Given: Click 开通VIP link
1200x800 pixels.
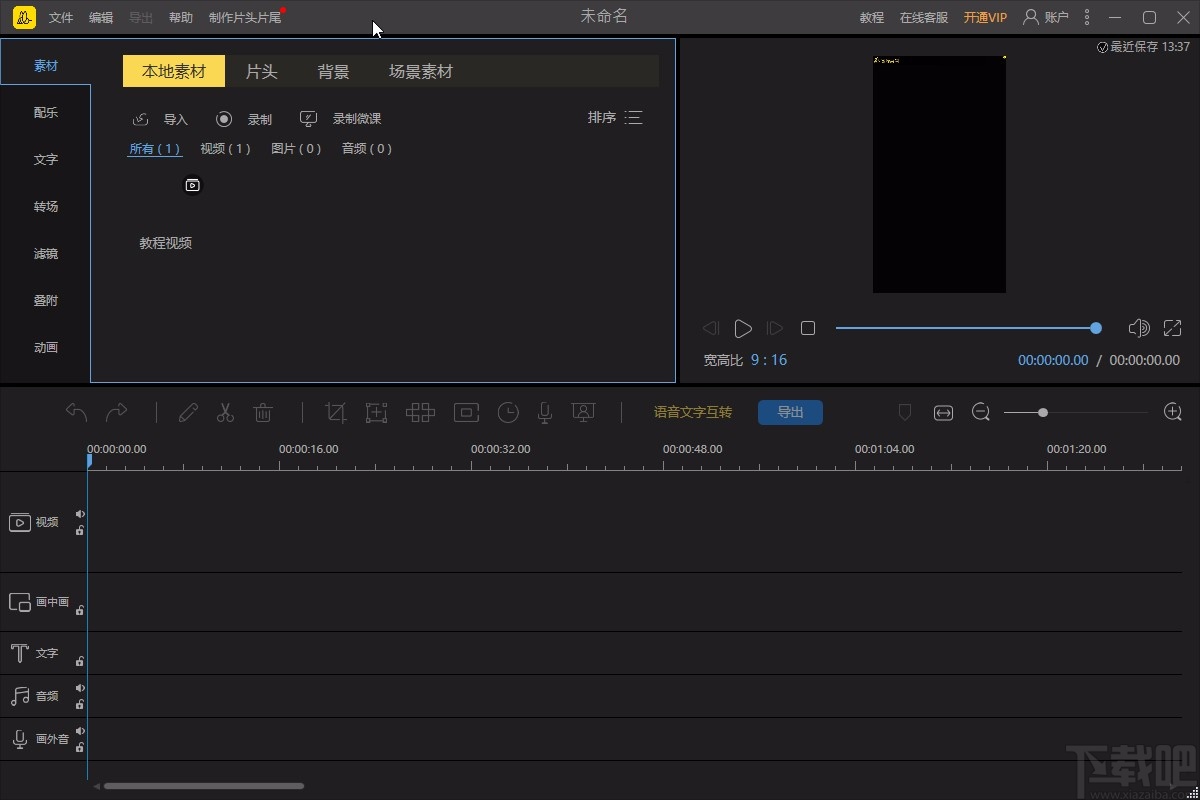Looking at the screenshot, I should click(985, 18).
